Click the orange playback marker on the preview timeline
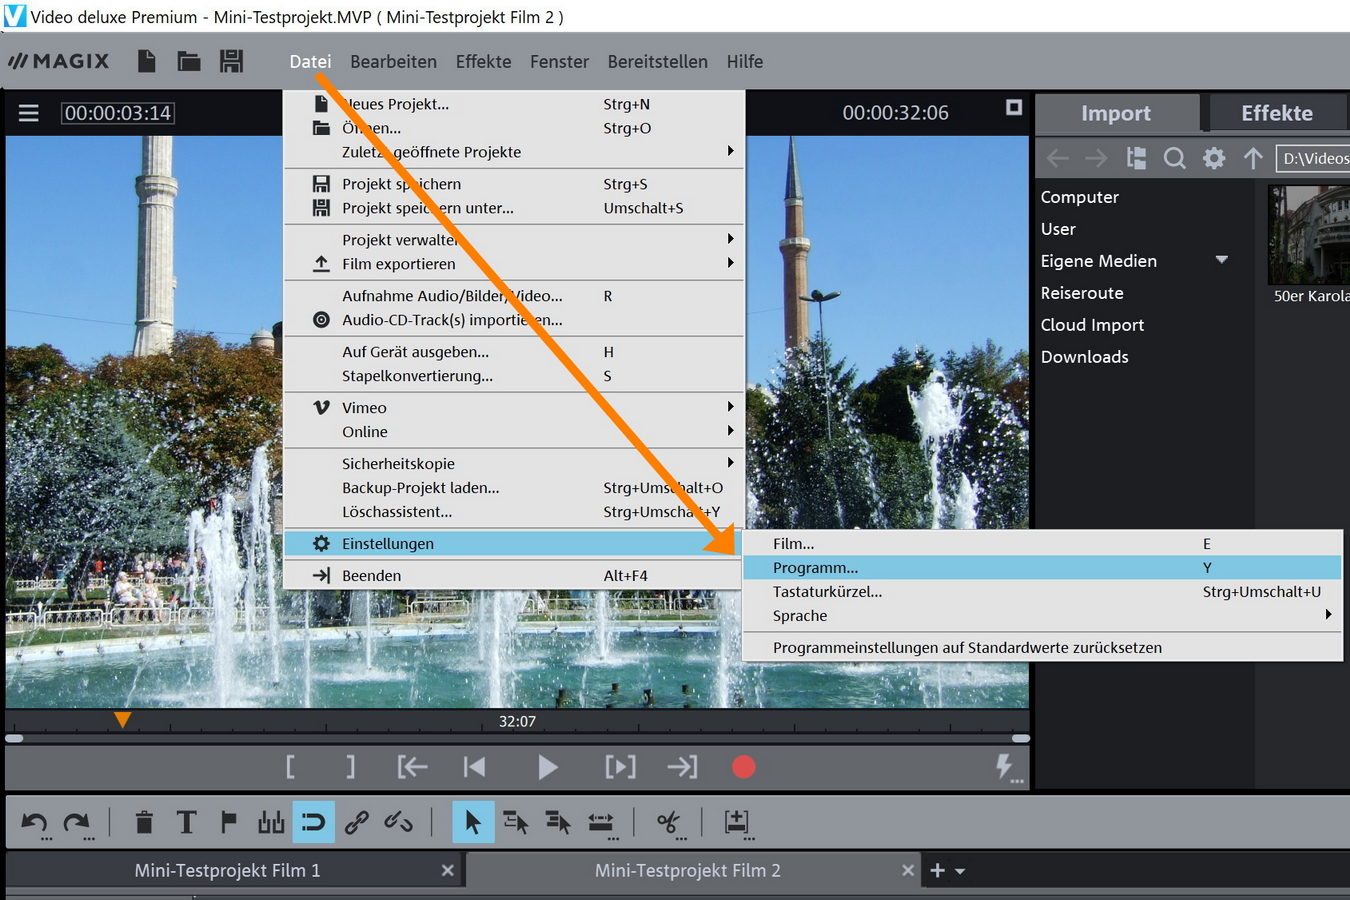The image size is (1350, 900). 122,719
